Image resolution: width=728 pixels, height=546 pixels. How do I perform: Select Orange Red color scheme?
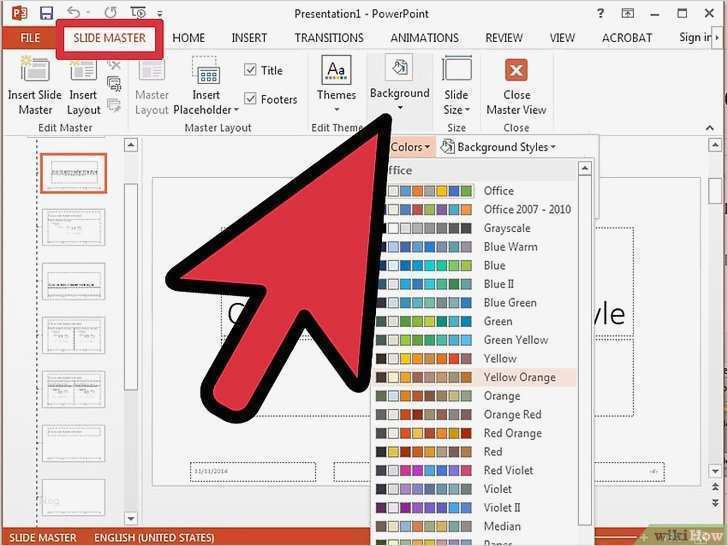pos(475,414)
